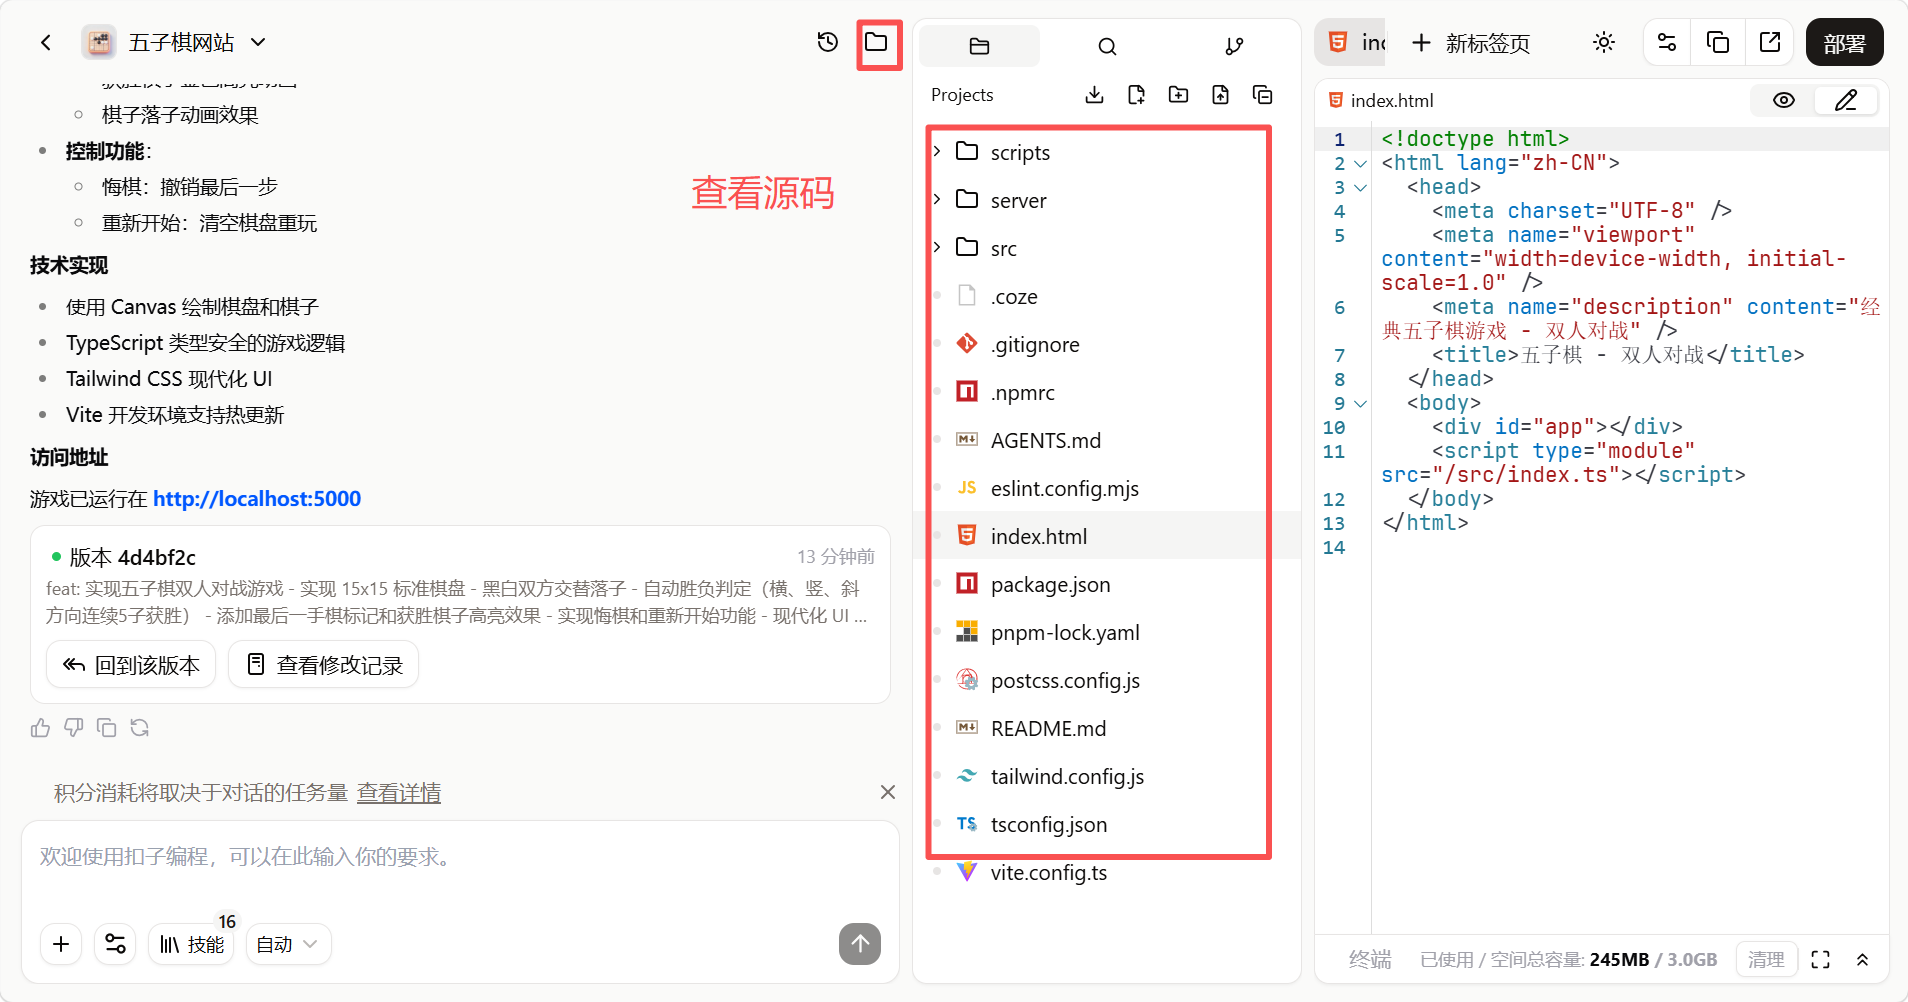
Task: Fold the head tag at line 3
Action: tap(1360, 187)
